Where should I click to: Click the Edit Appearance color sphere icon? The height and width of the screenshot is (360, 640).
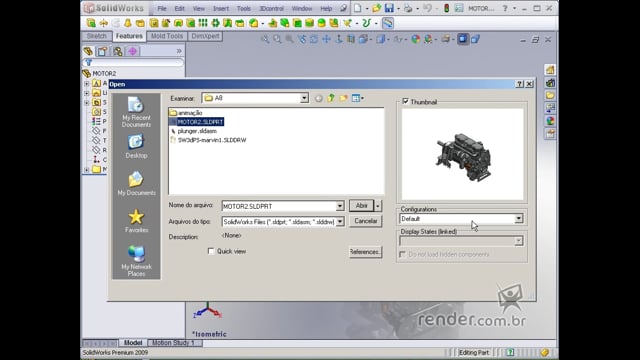click(x=416, y=39)
